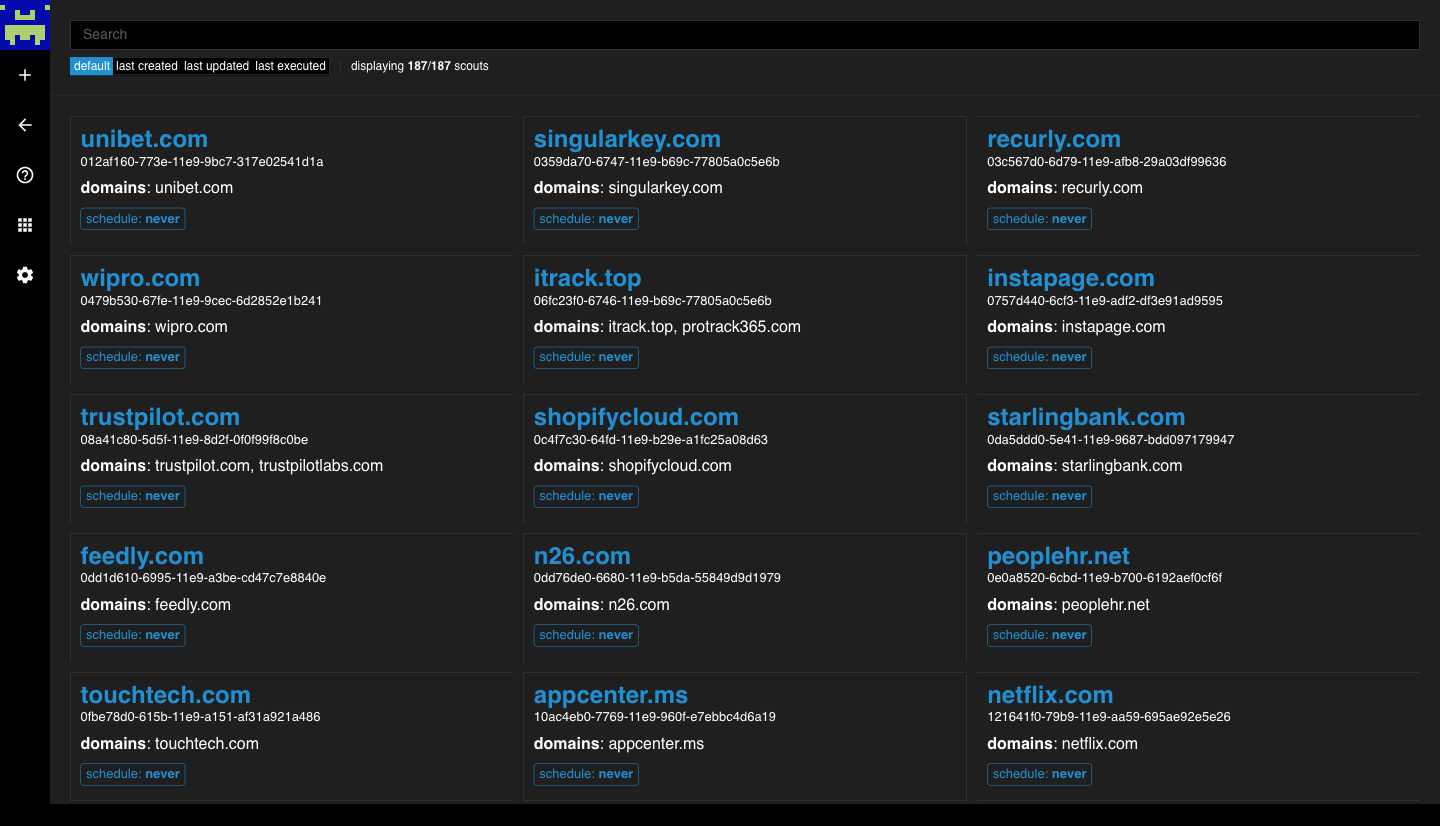Click the schedule badge under peoplehr.net
1440x826 pixels.
(1039, 635)
